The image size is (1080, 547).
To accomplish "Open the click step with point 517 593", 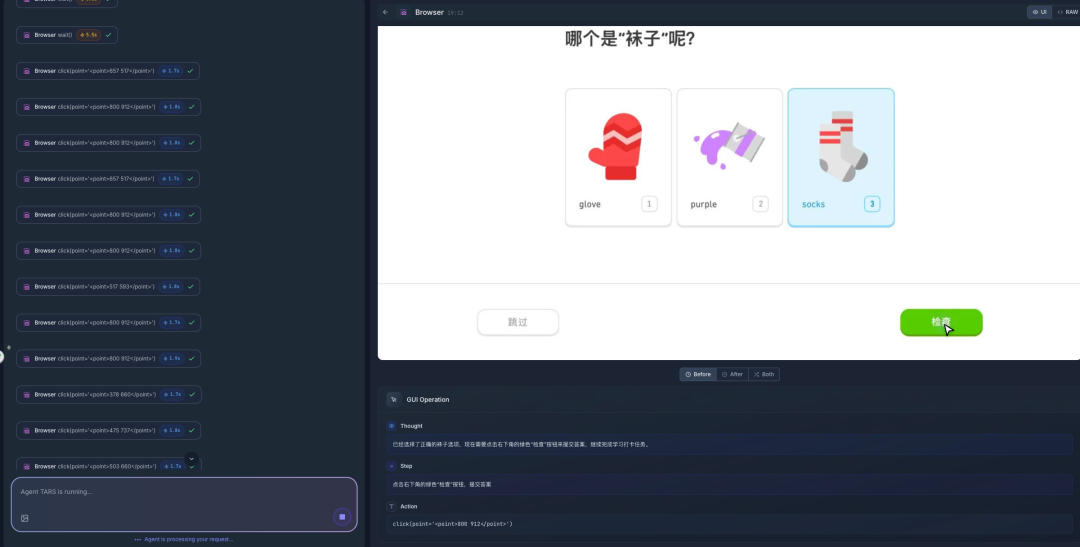I will pyautogui.click(x=108, y=287).
